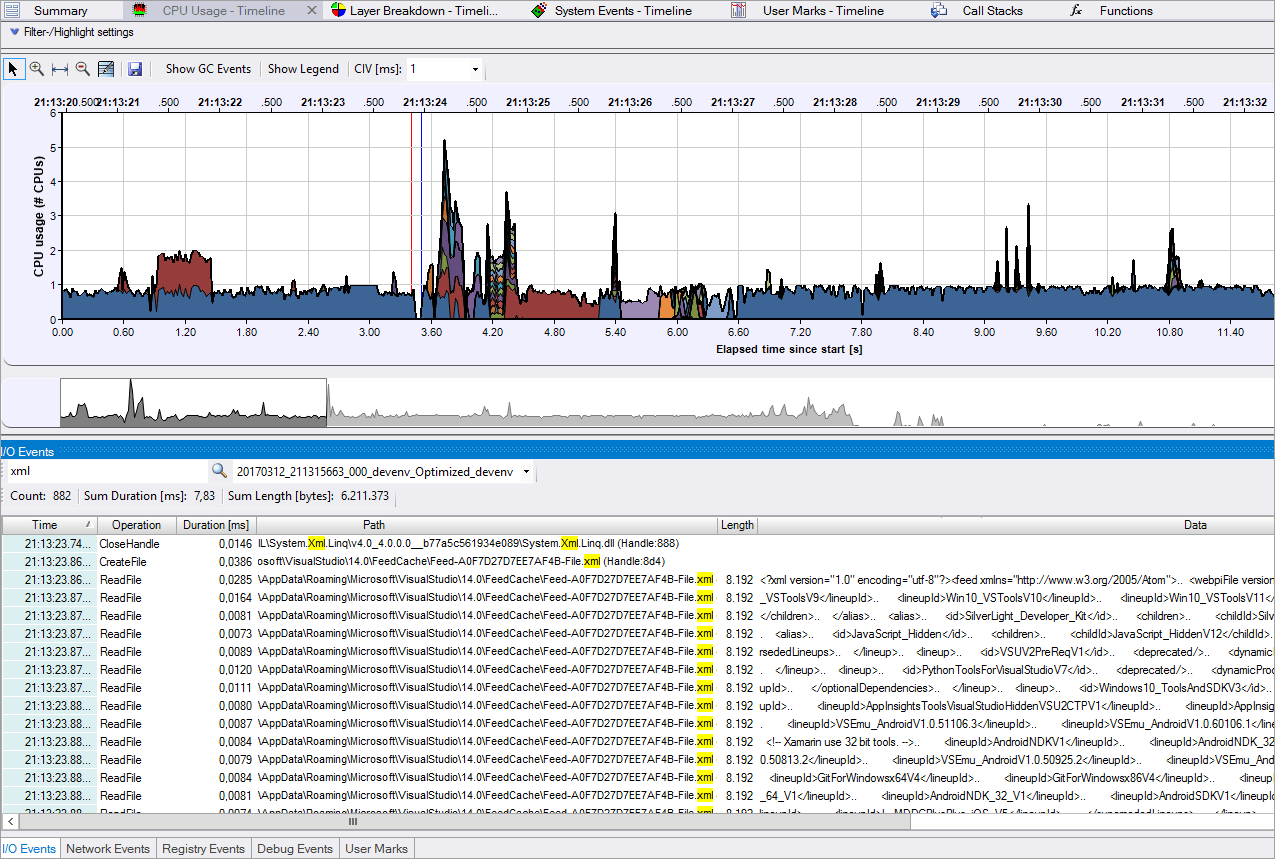The width and height of the screenshot is (1275, 859).
Task: Toggle Show Legend display
Action: click(x=303, y=69)
